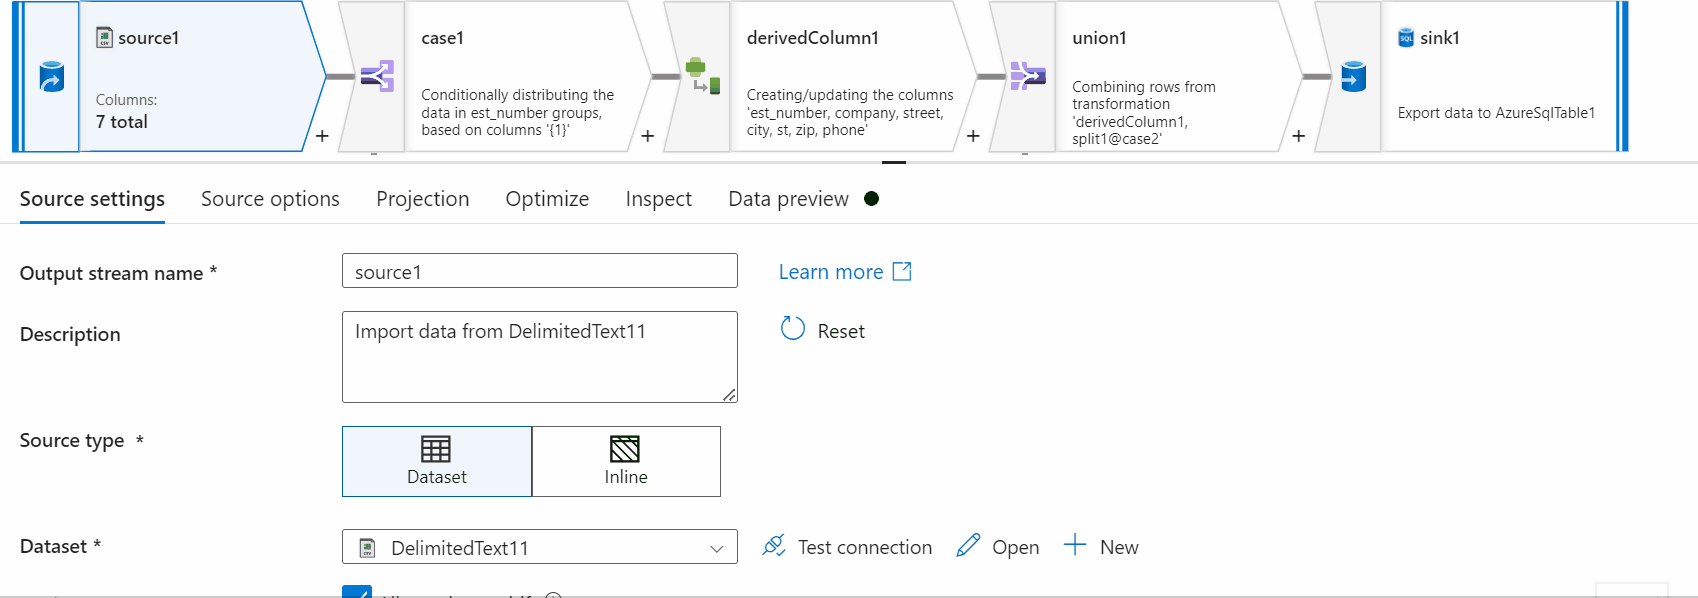Open the Projection tab
This screenshot has height=598, width=1698.
point(422,199)
